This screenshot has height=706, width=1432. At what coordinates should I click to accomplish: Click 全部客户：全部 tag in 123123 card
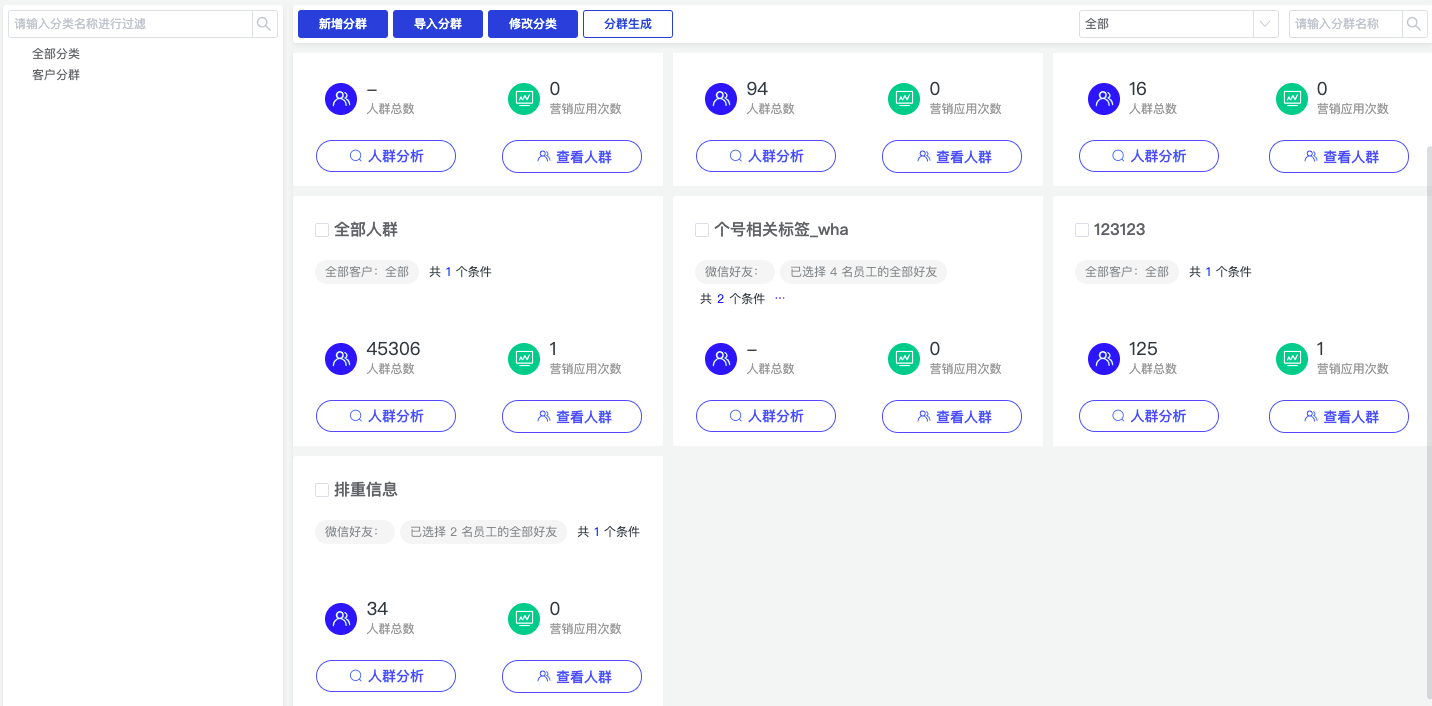[x=1127, y=272]
